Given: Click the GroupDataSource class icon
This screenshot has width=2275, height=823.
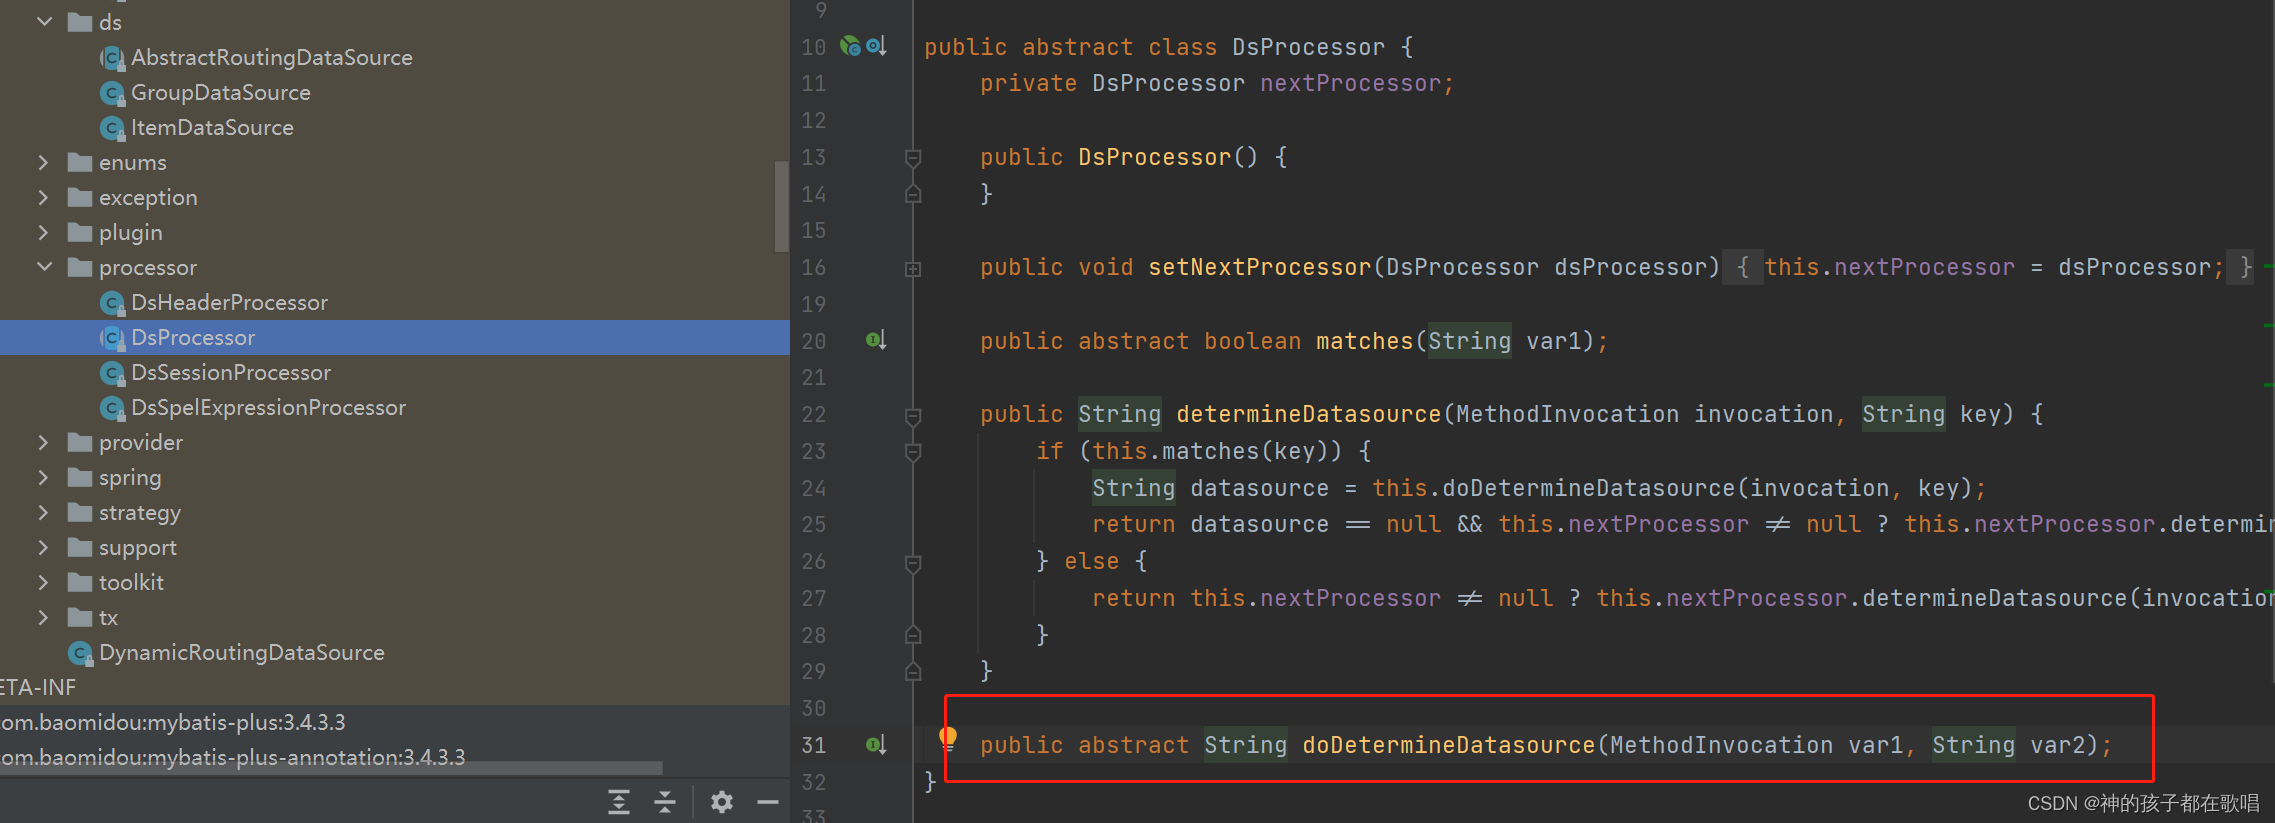Looking at the screenshot, I should (112, 93).
